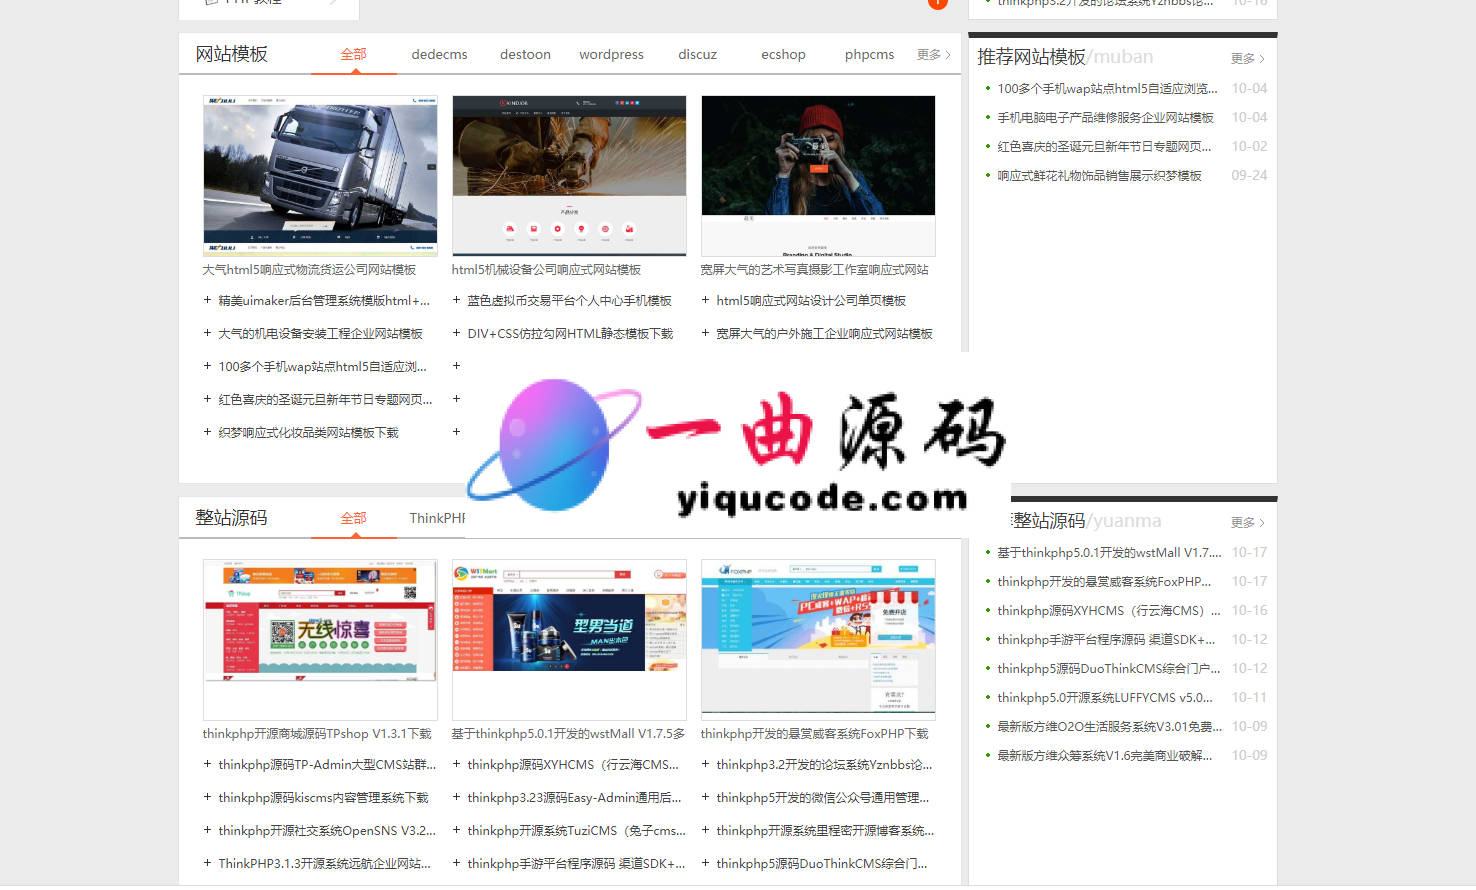The image size is (1476, 890).
Task: Open the wordpress tab
Action: coord(611,54)
